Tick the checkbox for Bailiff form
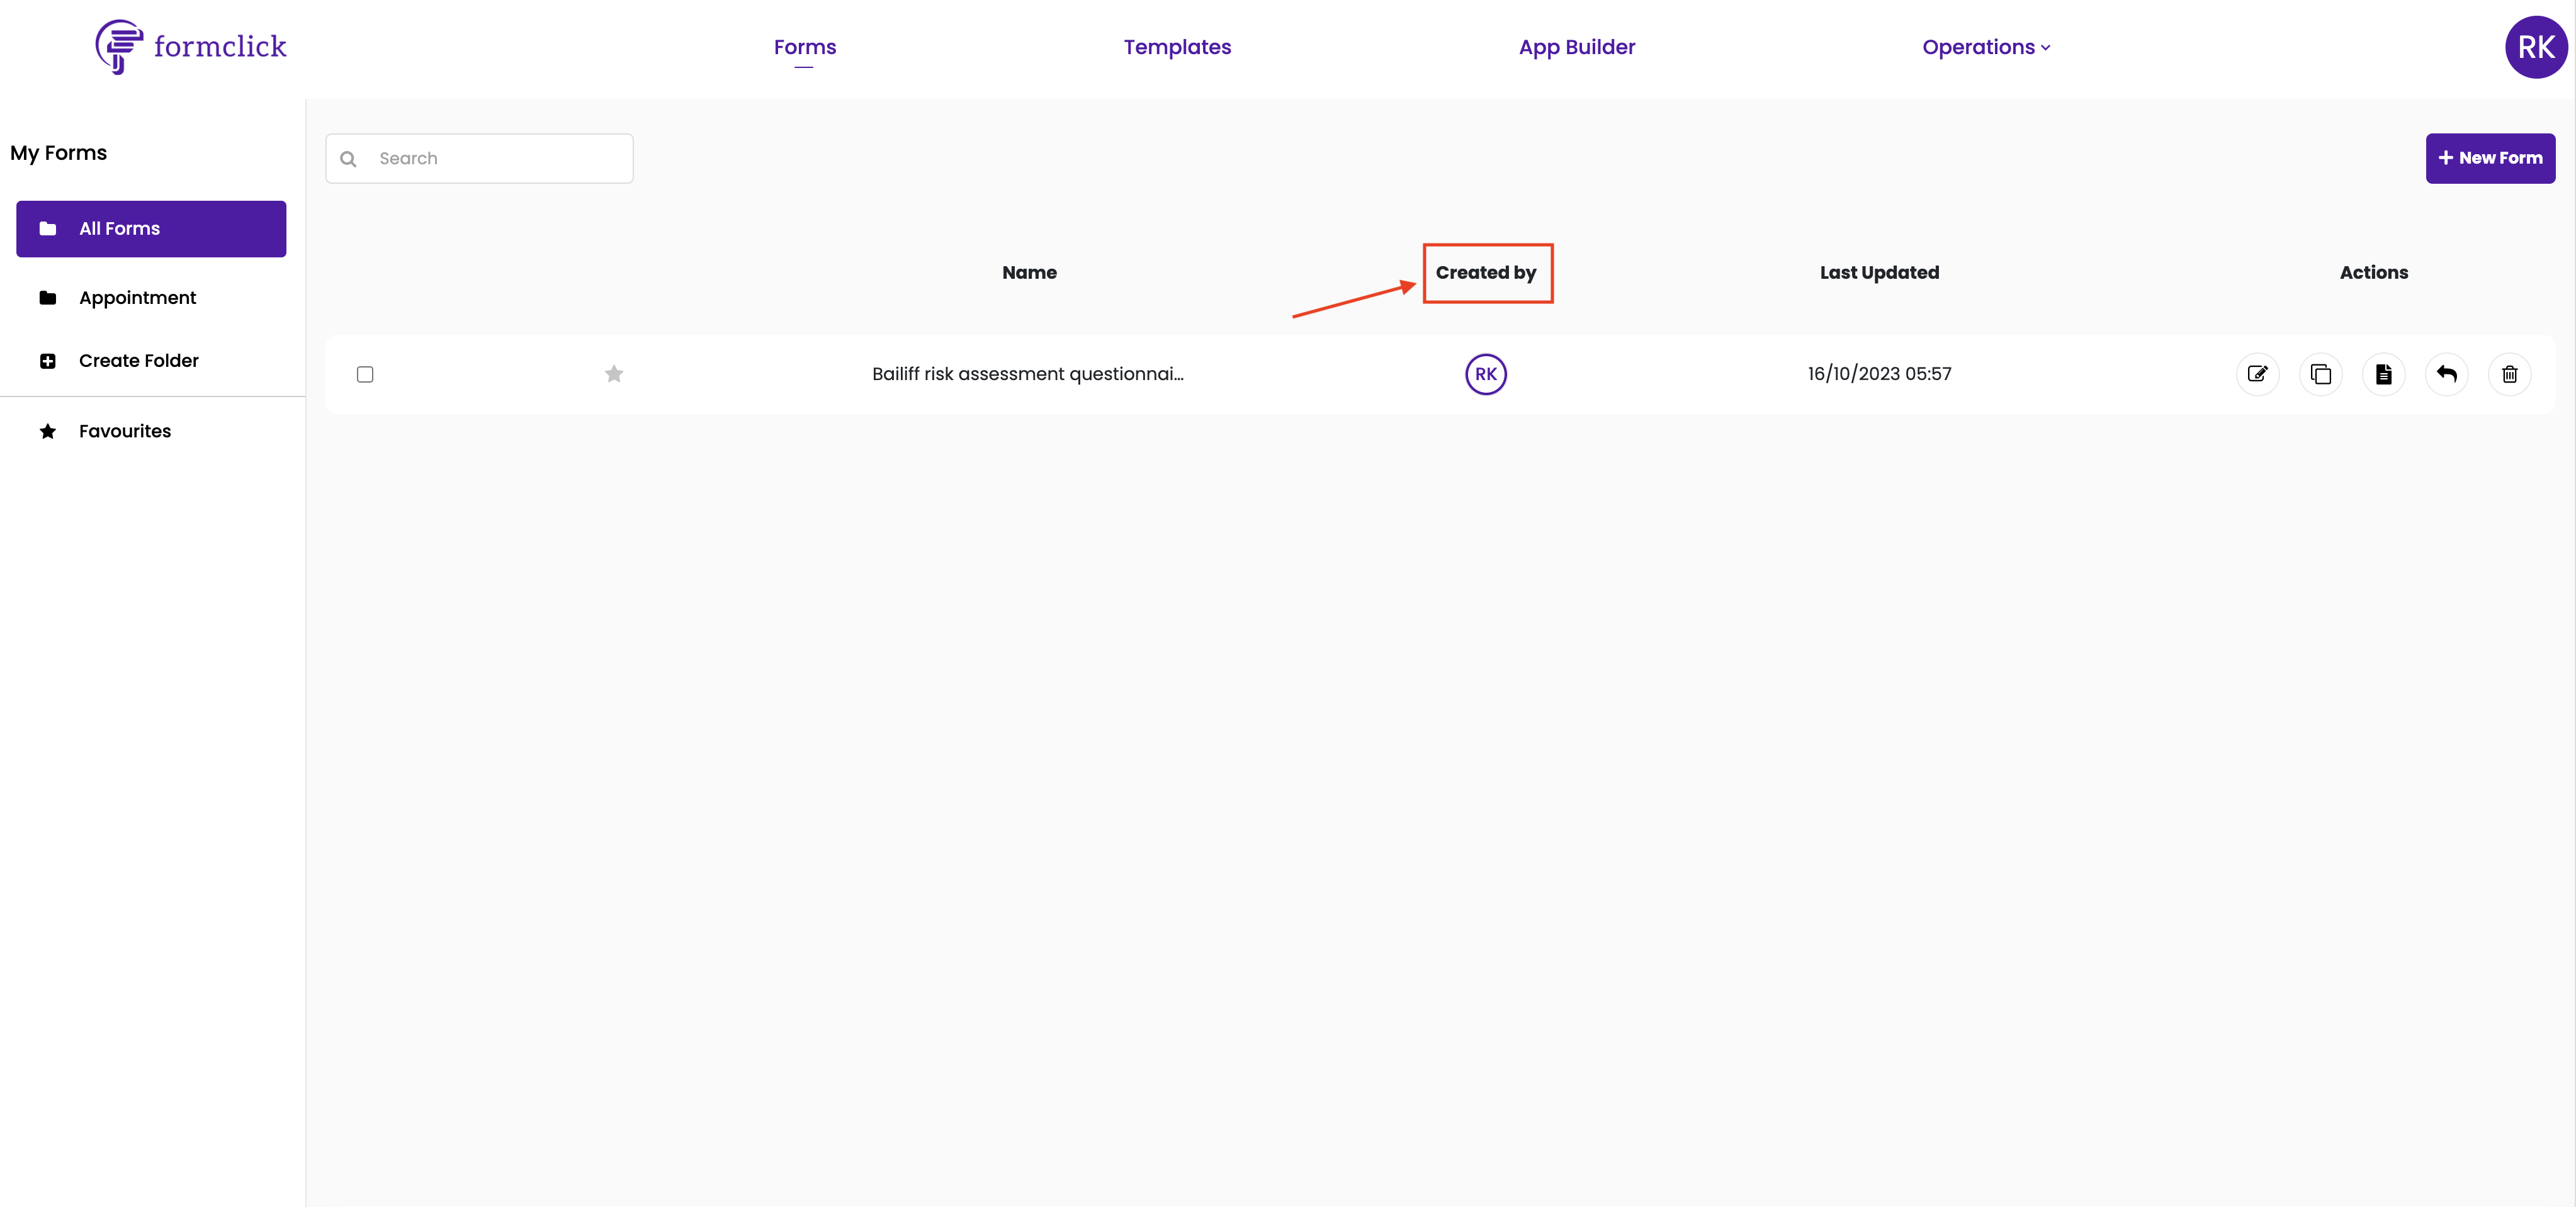 point(365,374)
